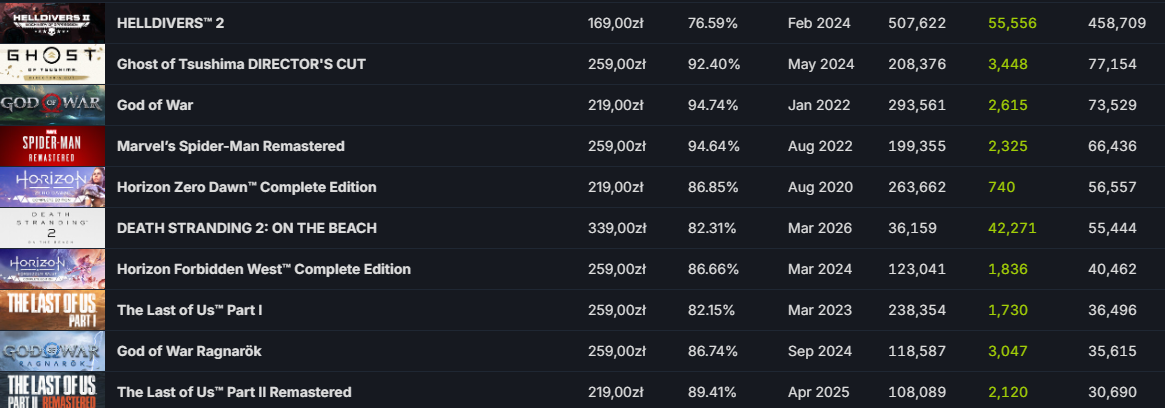Open Ghost of Tsushima DIRECTOR'S CUT link
The height and width of the screenshot is (408, 1165).
(x=241, y=64)
